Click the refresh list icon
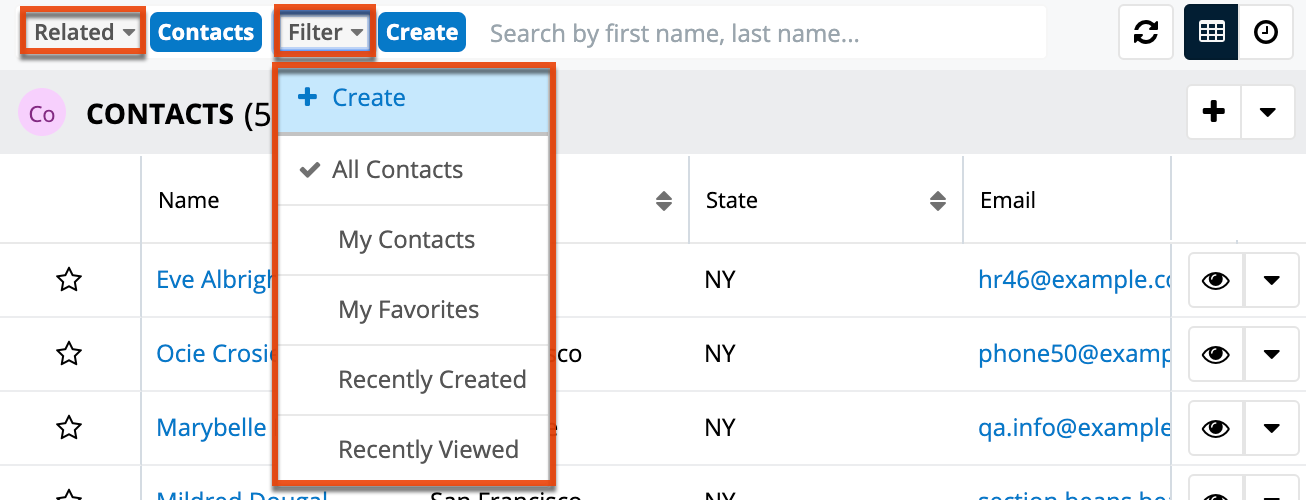Viewport: 1306px width, 500px height. point(1145,33)
